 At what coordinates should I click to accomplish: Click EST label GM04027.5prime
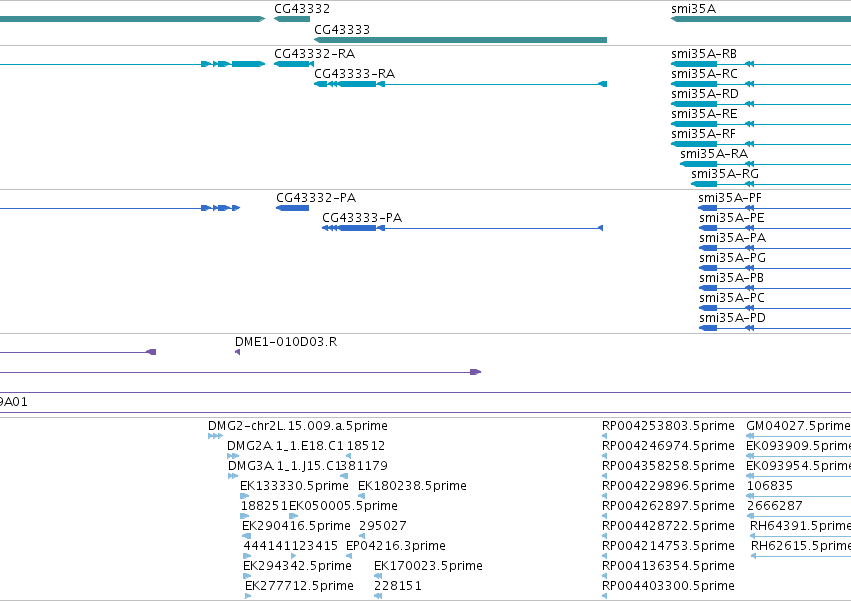point(798,426)
